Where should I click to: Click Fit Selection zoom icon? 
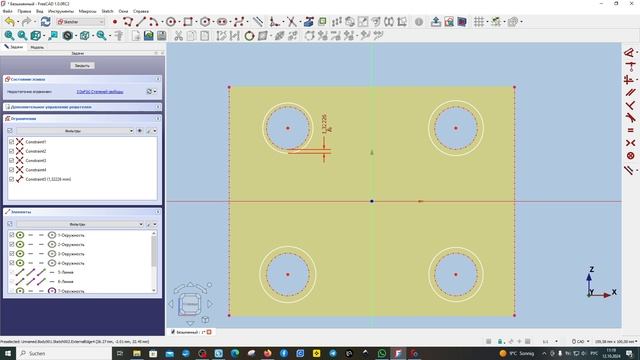pos(22,36)
